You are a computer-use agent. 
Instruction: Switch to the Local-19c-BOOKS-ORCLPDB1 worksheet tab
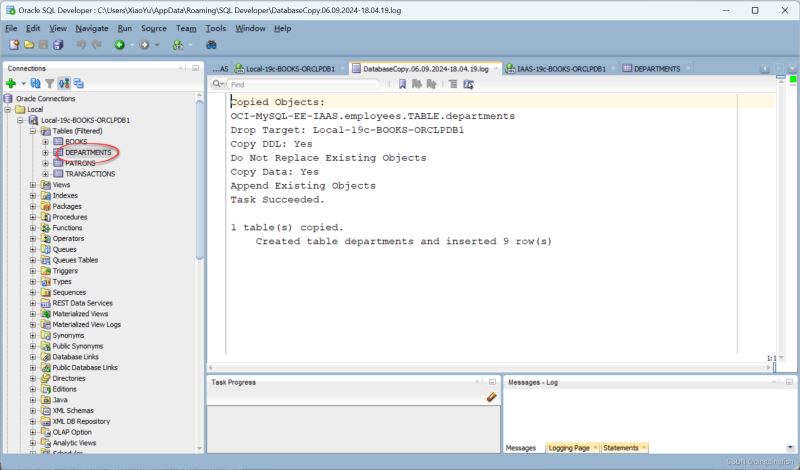tap(290, 68)
